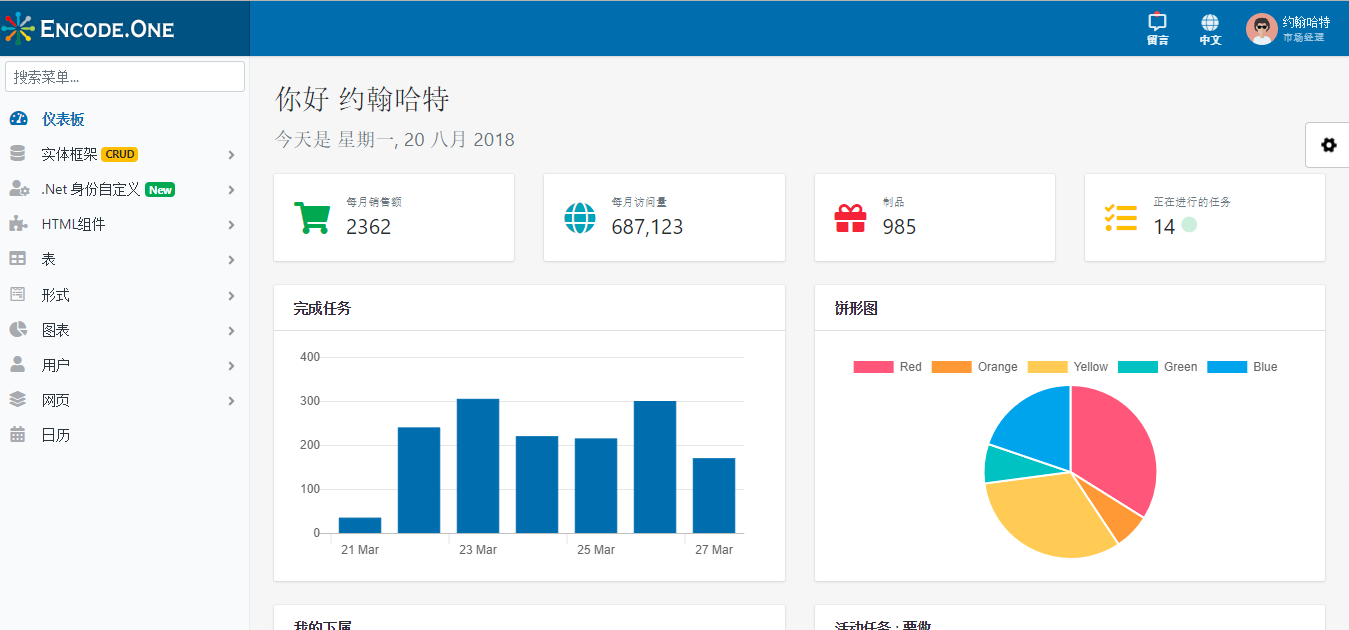
Task: Click the 形式 form icon
Action: tap(17, 295)
